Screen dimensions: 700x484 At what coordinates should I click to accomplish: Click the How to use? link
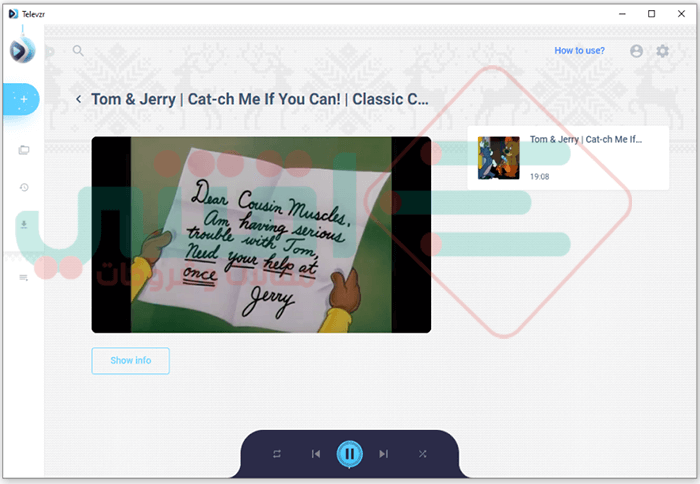coord(579,50)
